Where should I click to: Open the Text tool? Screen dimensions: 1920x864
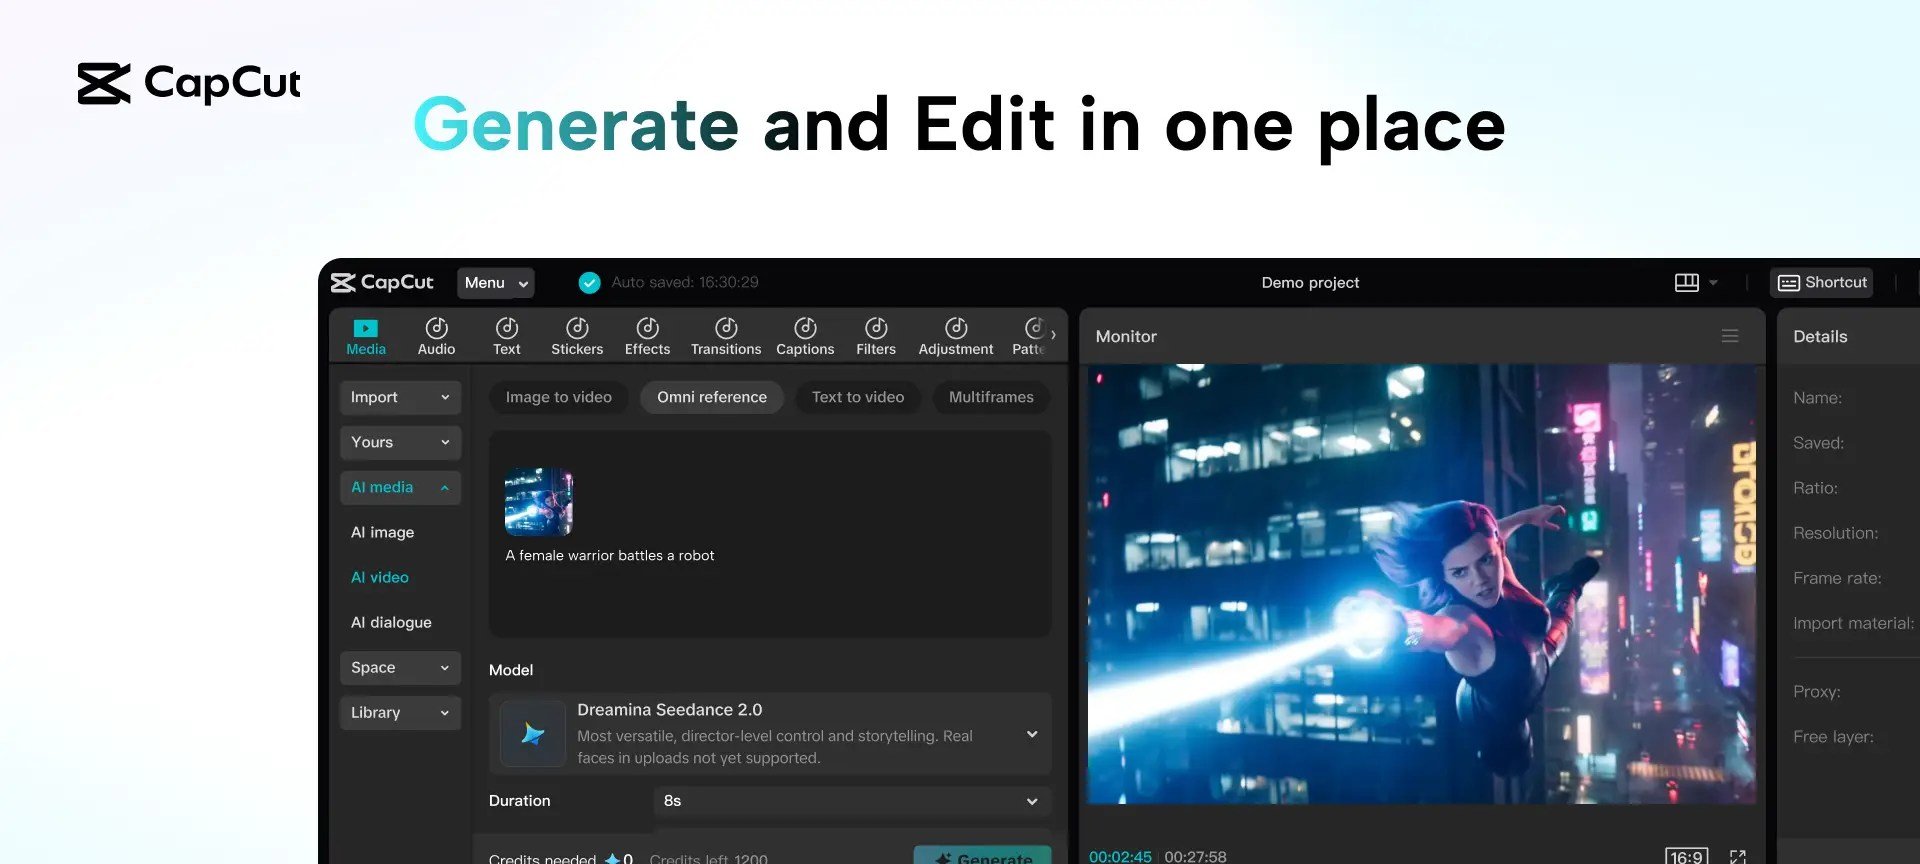coord(507,336)
